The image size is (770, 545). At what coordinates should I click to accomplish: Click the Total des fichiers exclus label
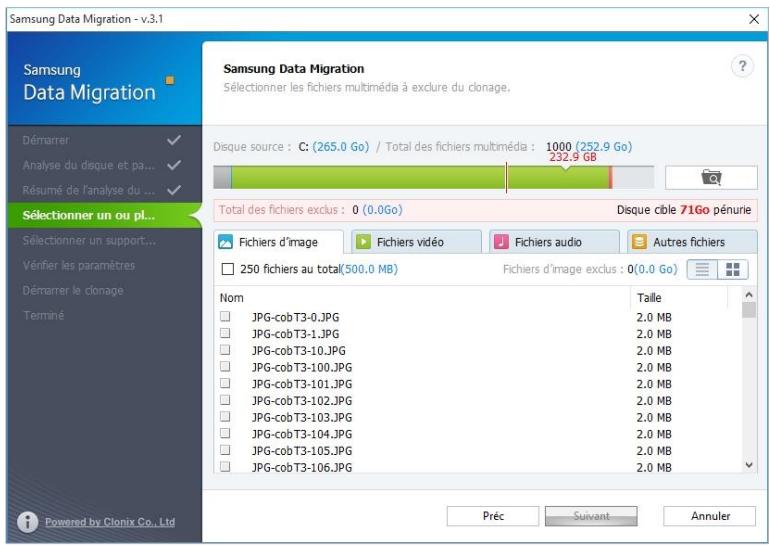point(282,210)
